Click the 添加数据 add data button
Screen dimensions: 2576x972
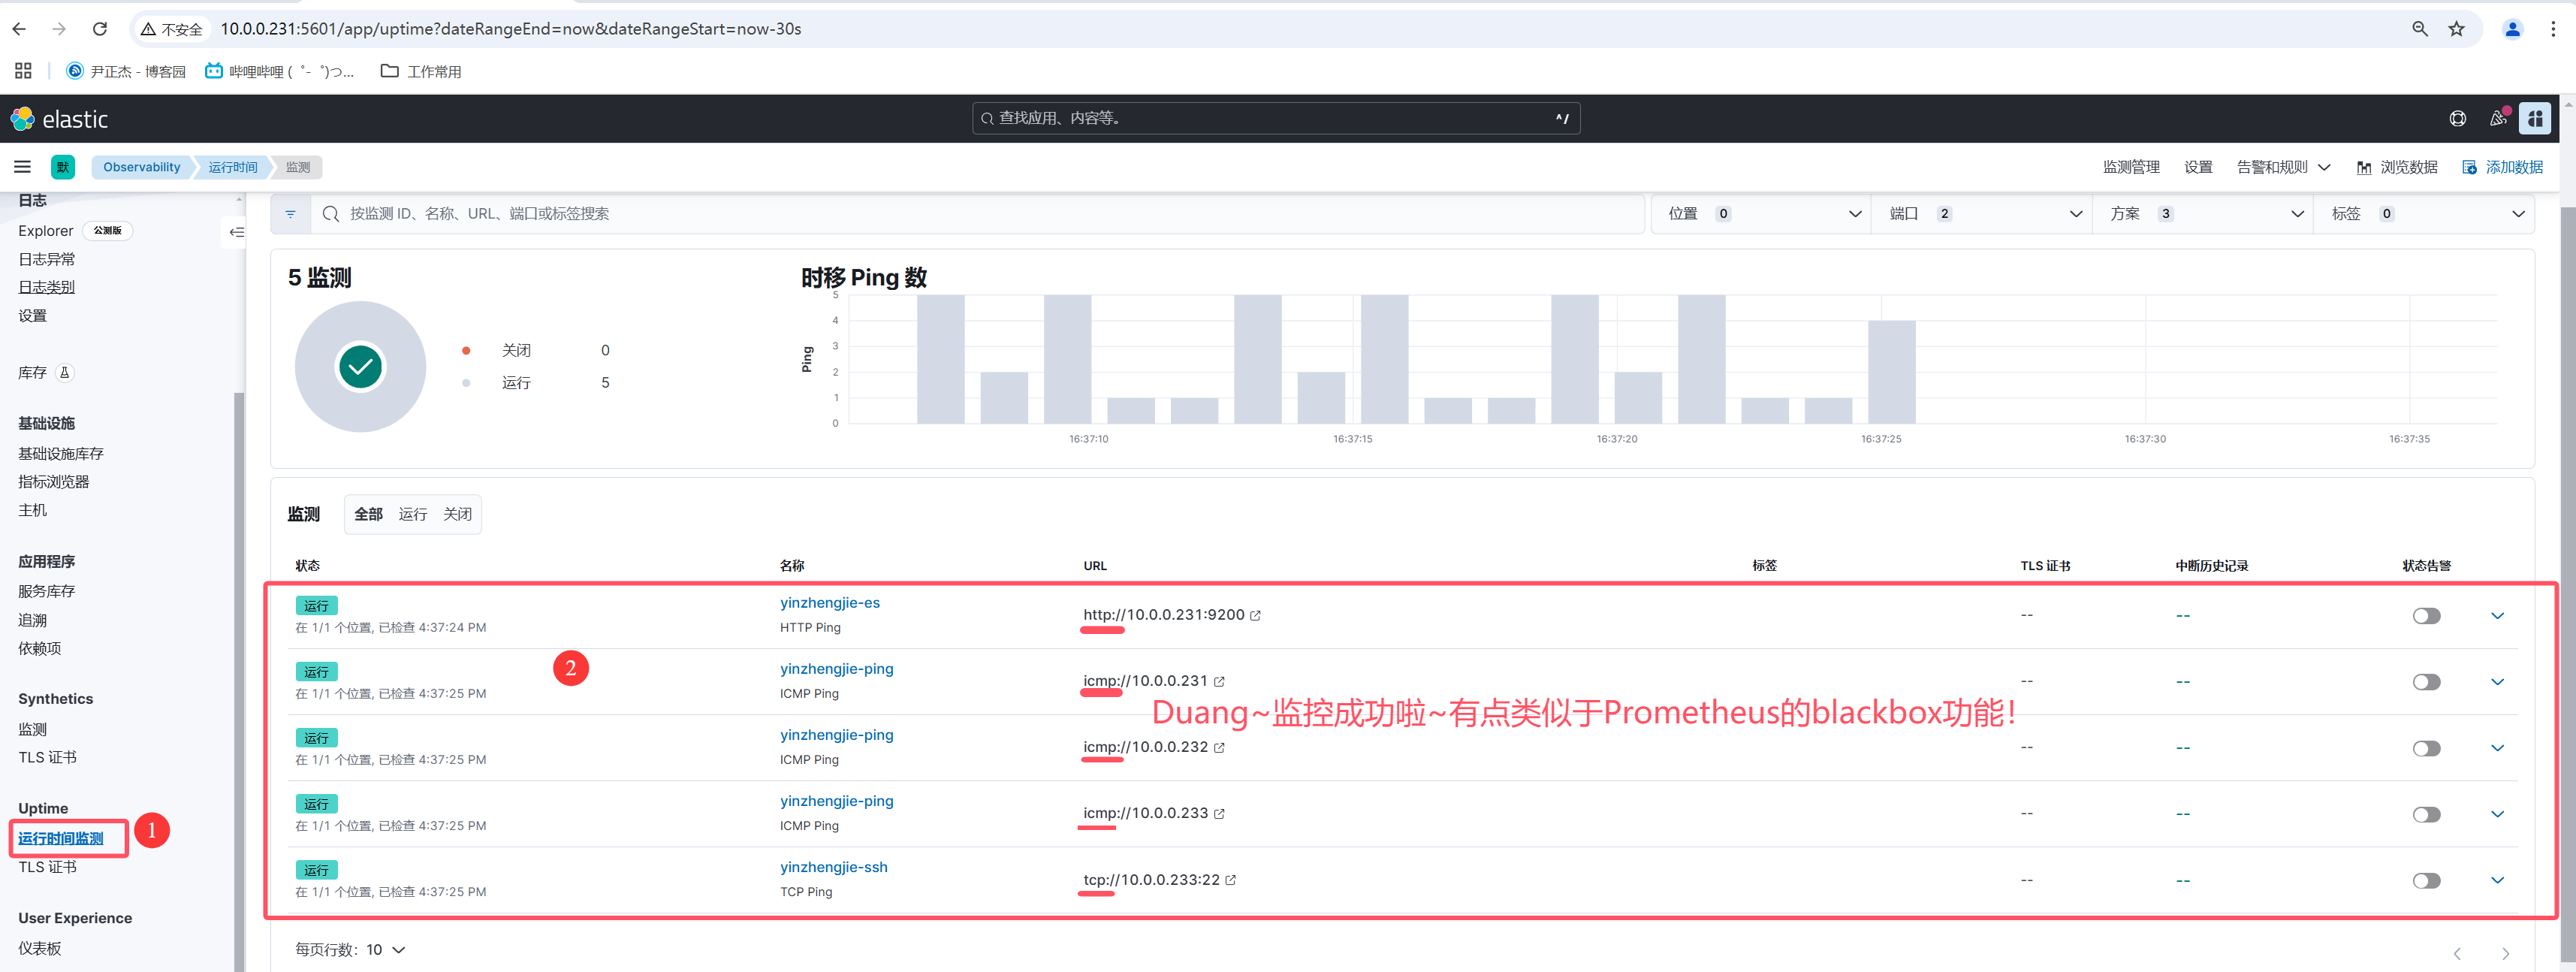[x=2502, y=167]
